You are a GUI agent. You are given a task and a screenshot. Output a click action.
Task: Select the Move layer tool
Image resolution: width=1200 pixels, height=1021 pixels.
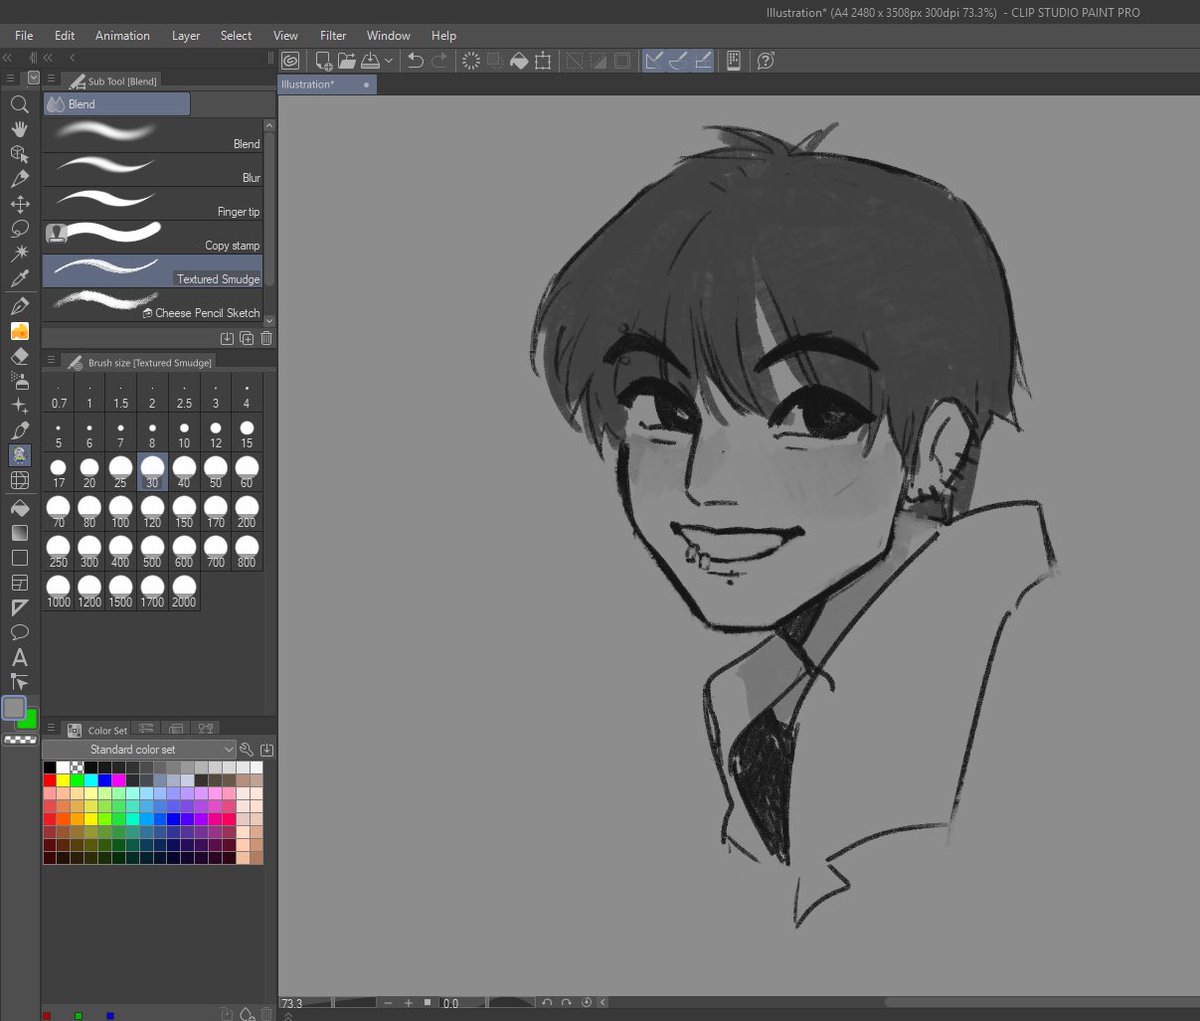tap(19, 204)
